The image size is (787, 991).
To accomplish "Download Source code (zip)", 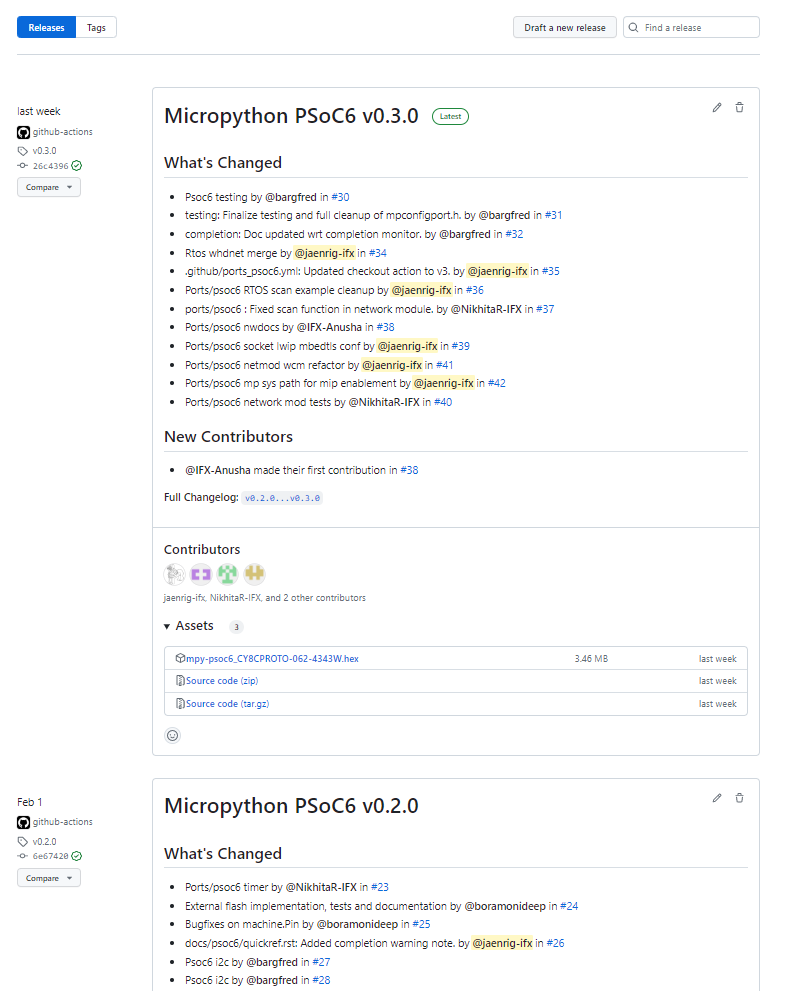I will coord(222,681).
